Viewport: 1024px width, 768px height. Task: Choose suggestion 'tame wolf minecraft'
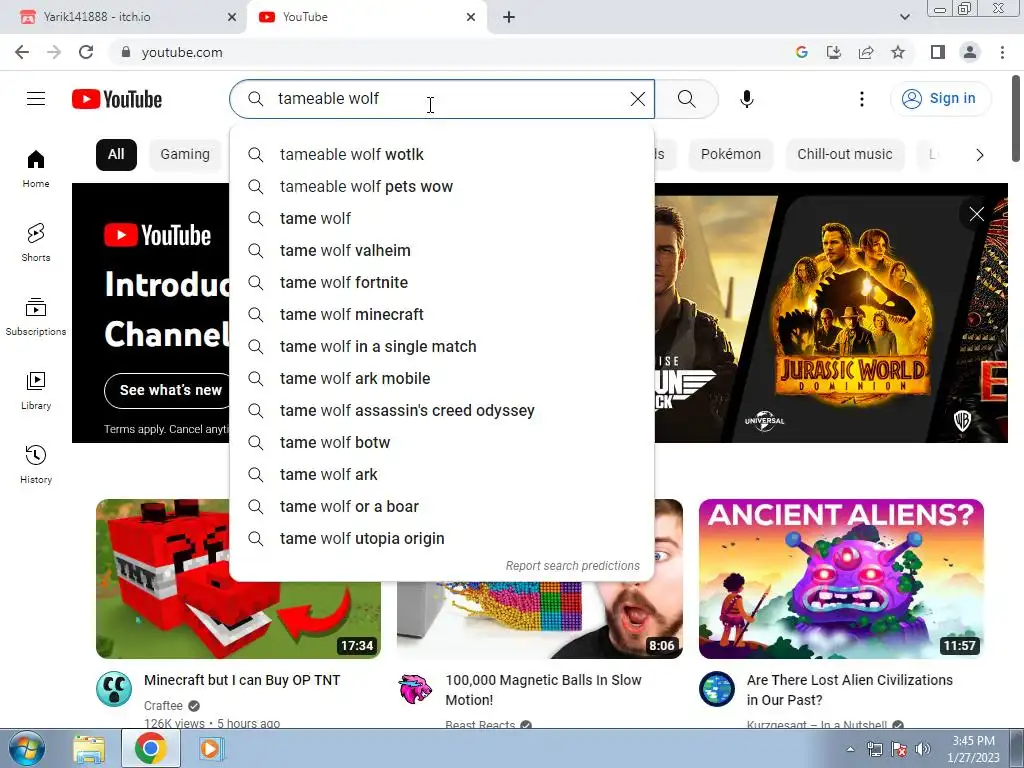442,315
